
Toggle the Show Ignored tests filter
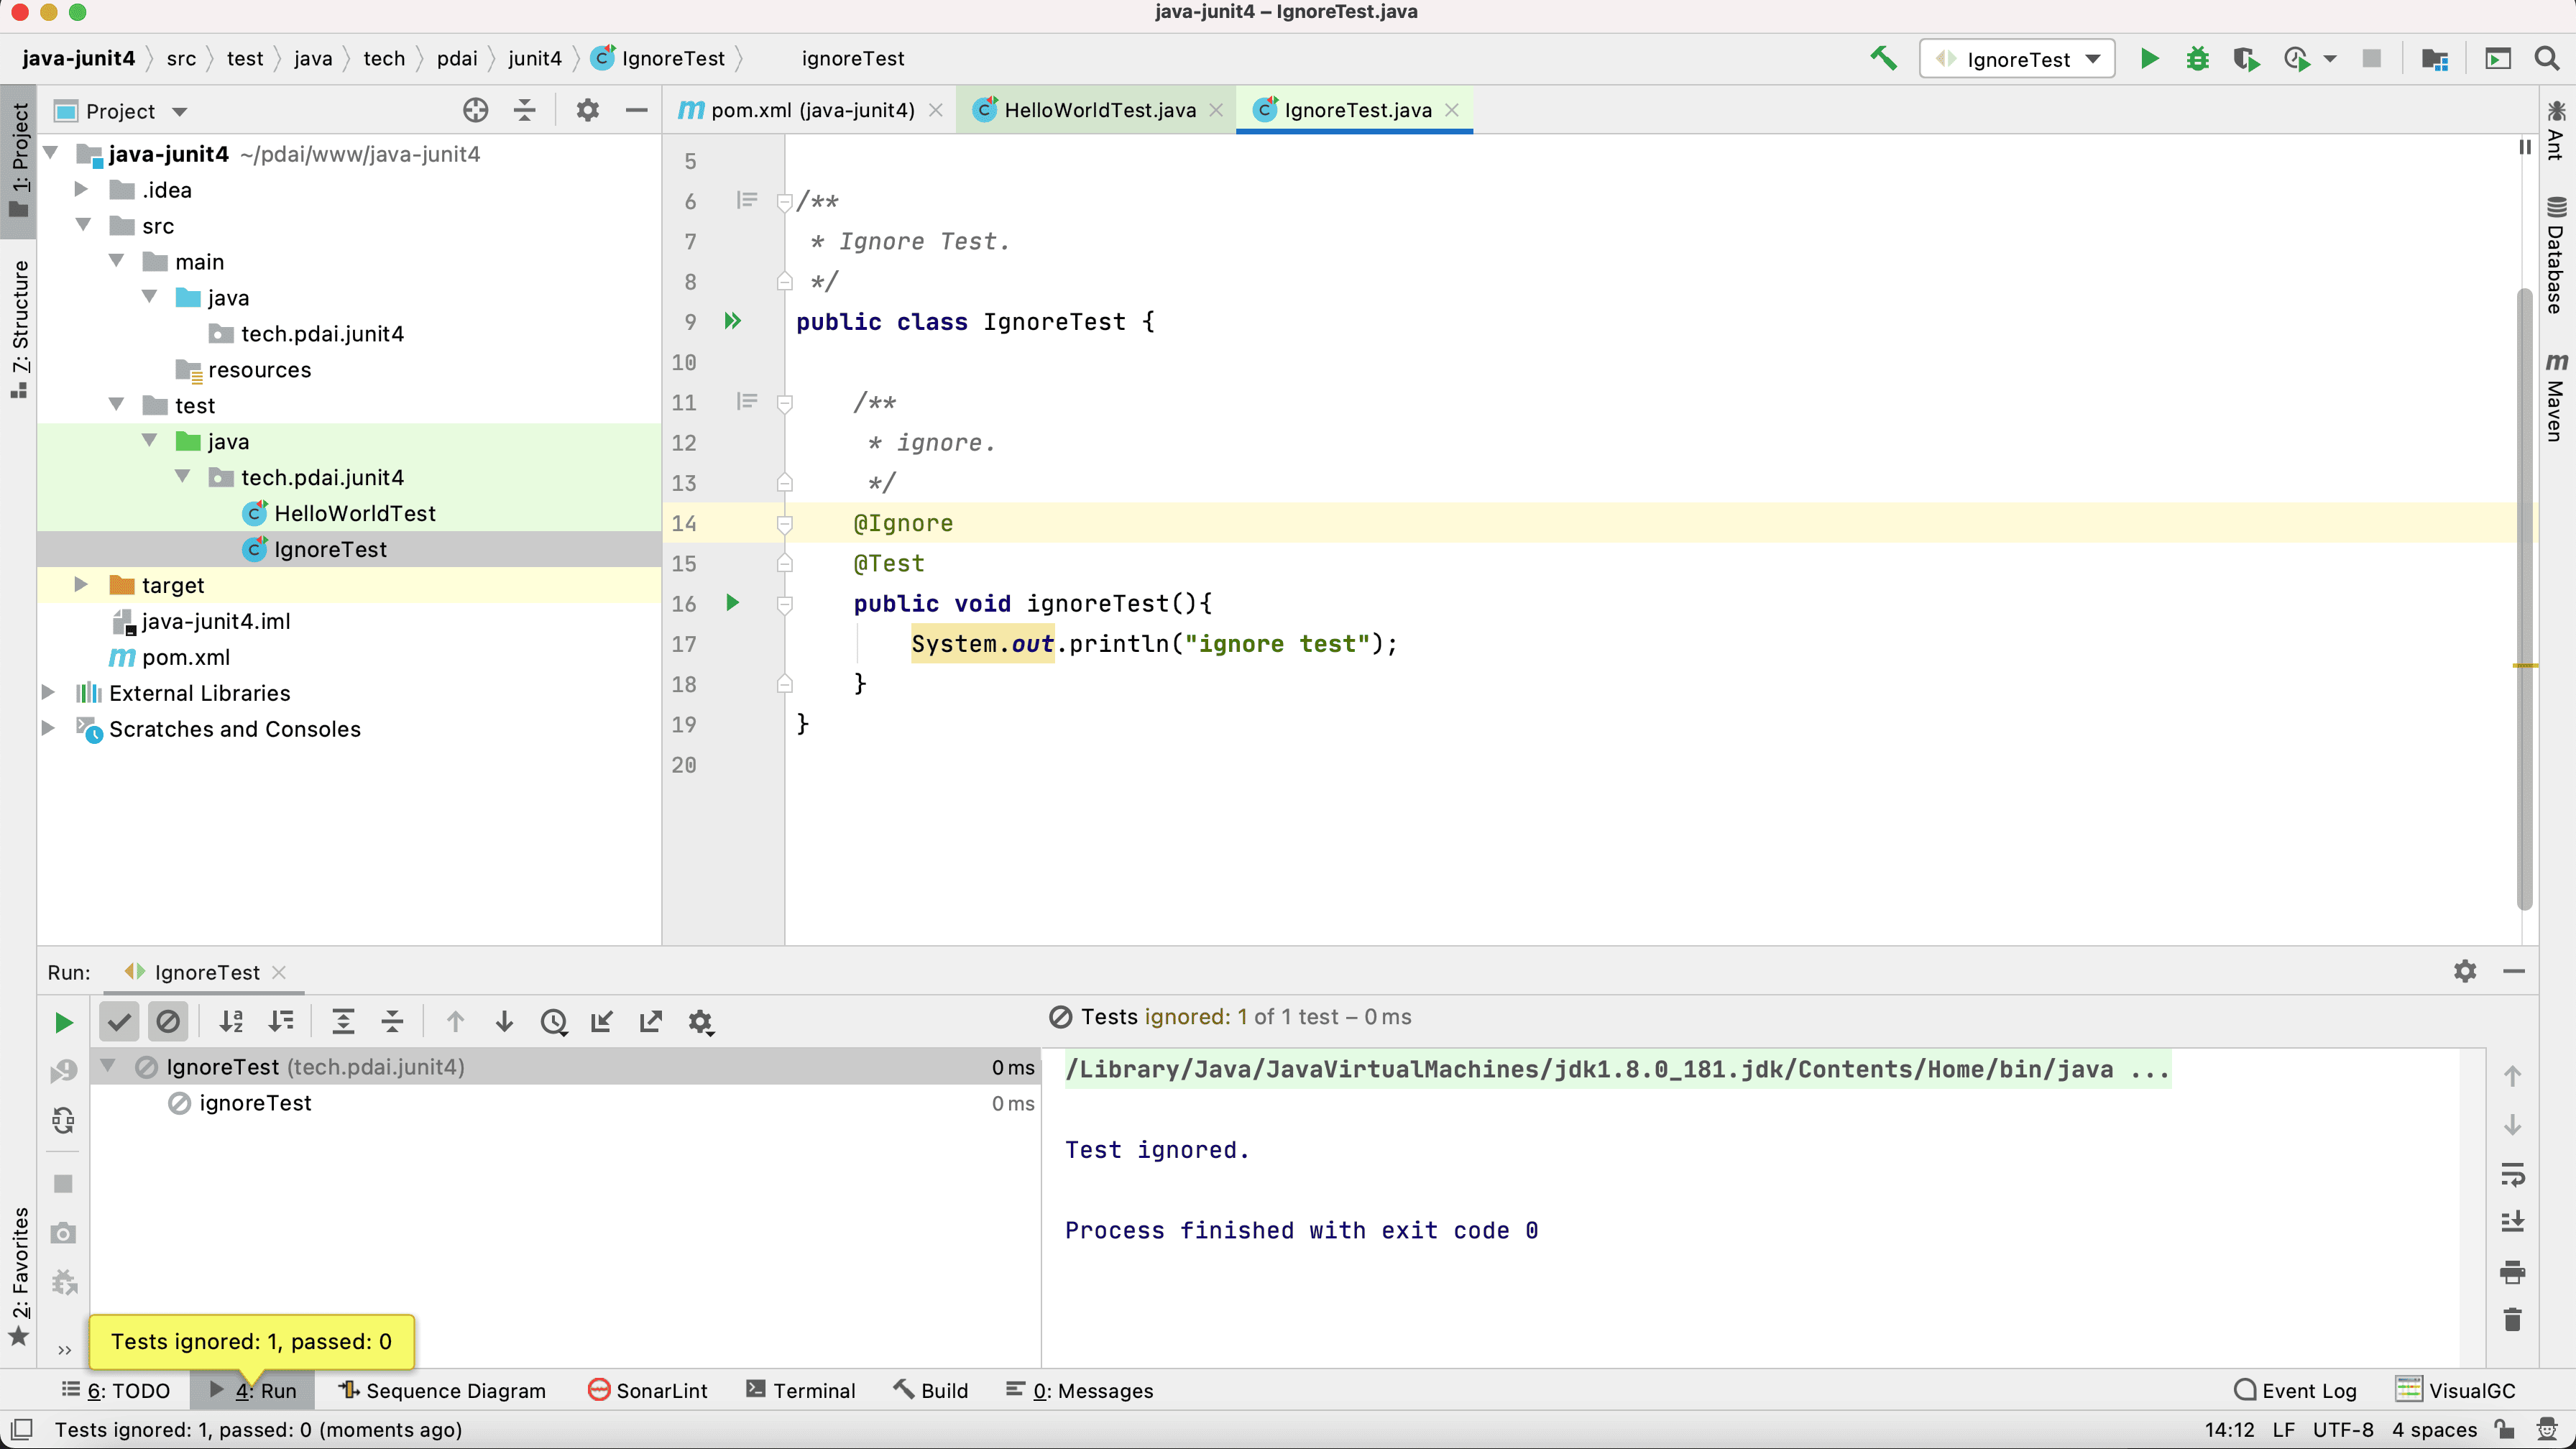coord(168,1022)
